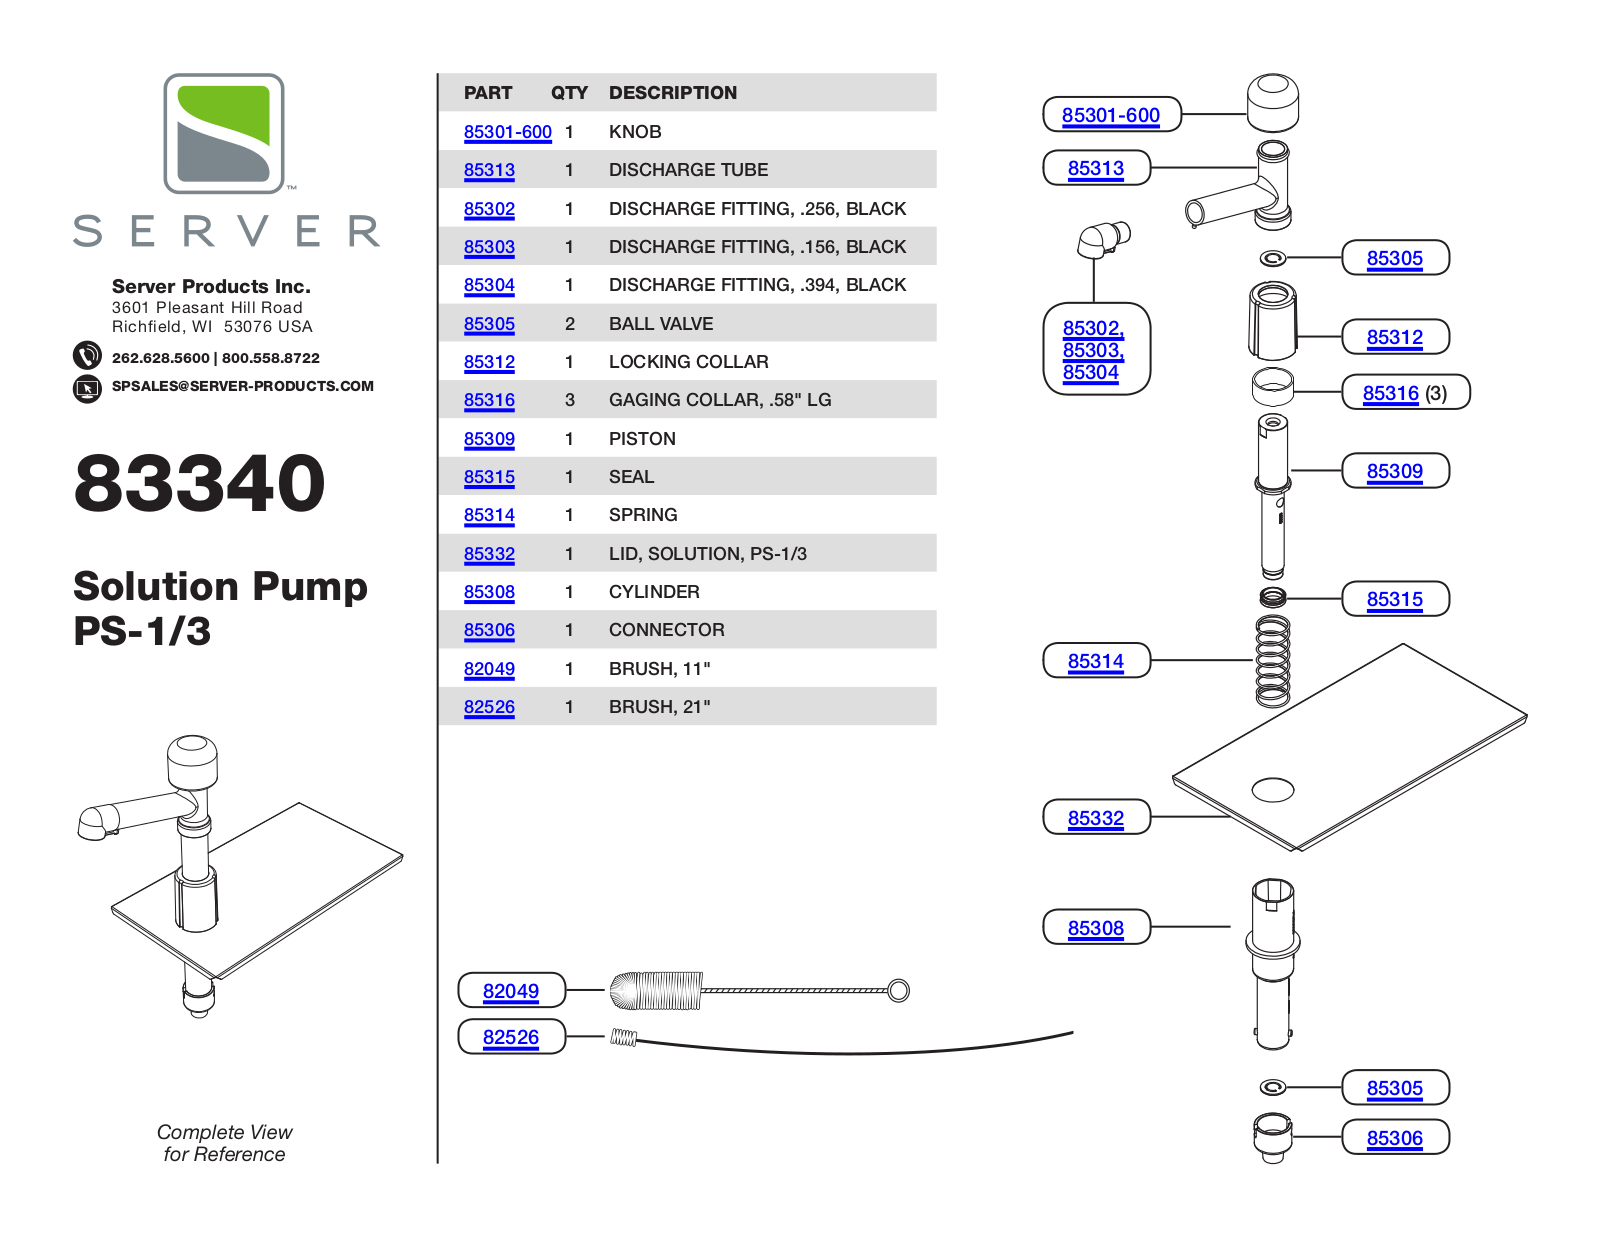Image resolution: width=1600 pixels, height=1237 pixels.
Task: Follow the 85332 Lid table link
Action: pyautogui.click(x=489, y=554)
